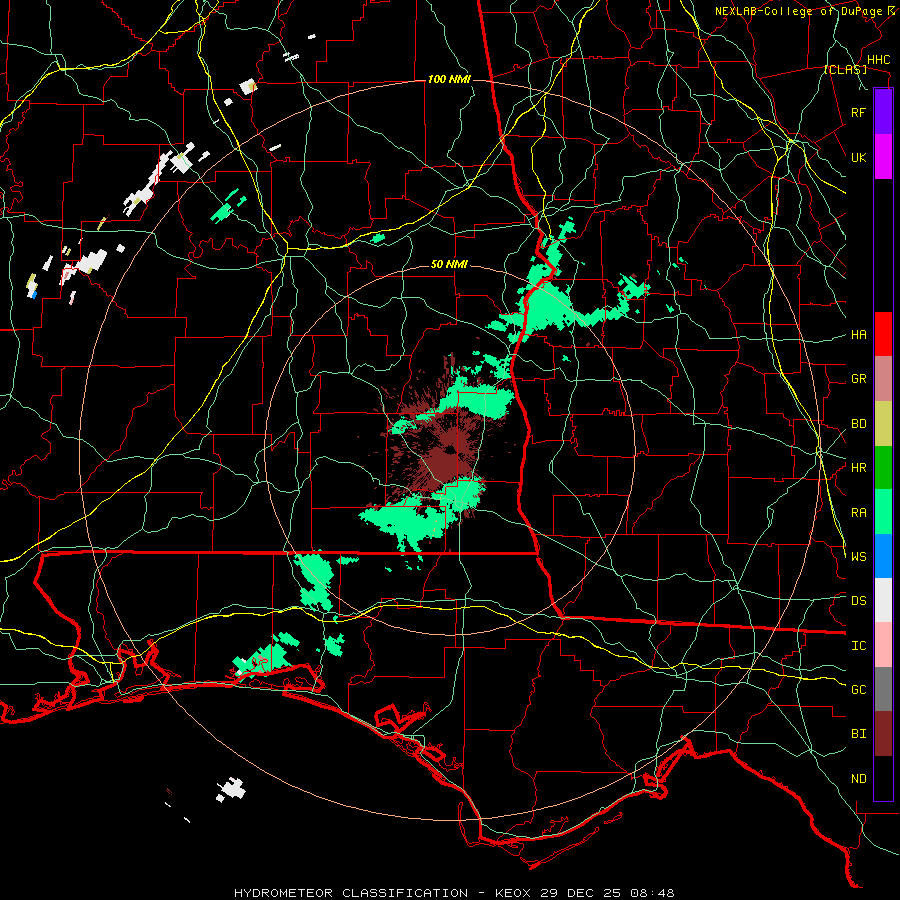This screenshot has height=900, width=900.
Task: Click the WS legend label
Action: [x=859, y=557]
